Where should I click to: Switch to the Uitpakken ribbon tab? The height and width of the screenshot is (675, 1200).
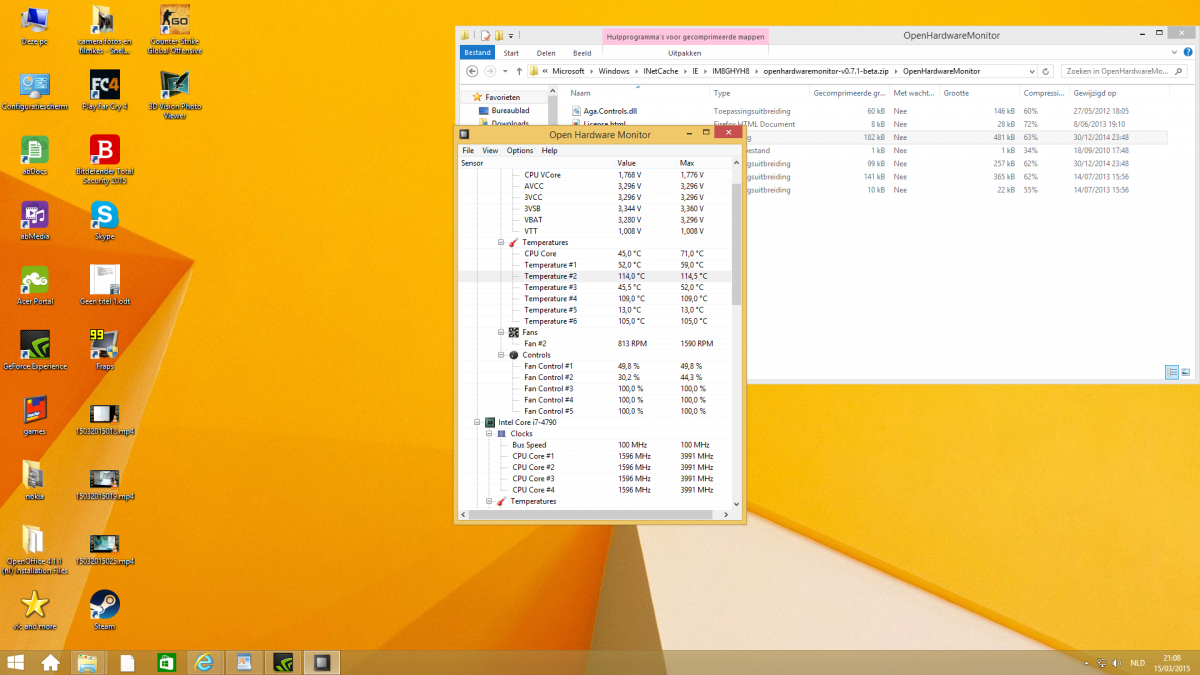(684, 53)
